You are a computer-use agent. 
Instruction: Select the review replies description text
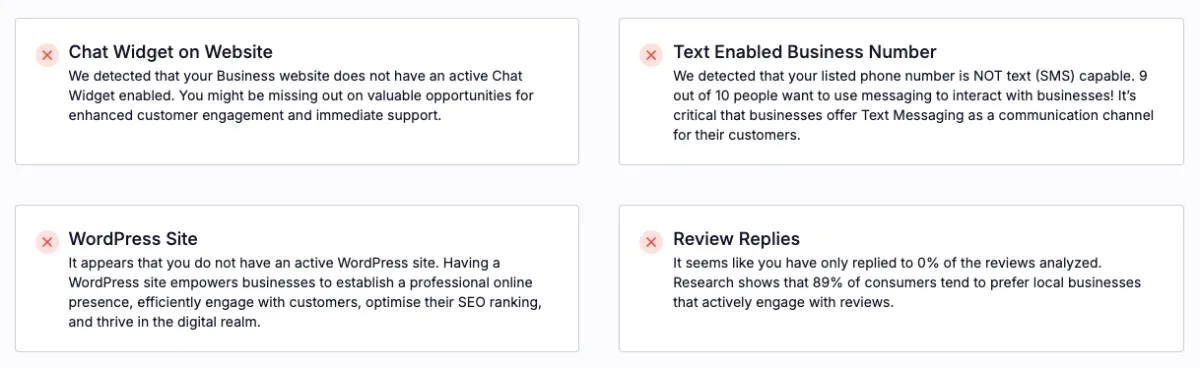tap(907, 283)
